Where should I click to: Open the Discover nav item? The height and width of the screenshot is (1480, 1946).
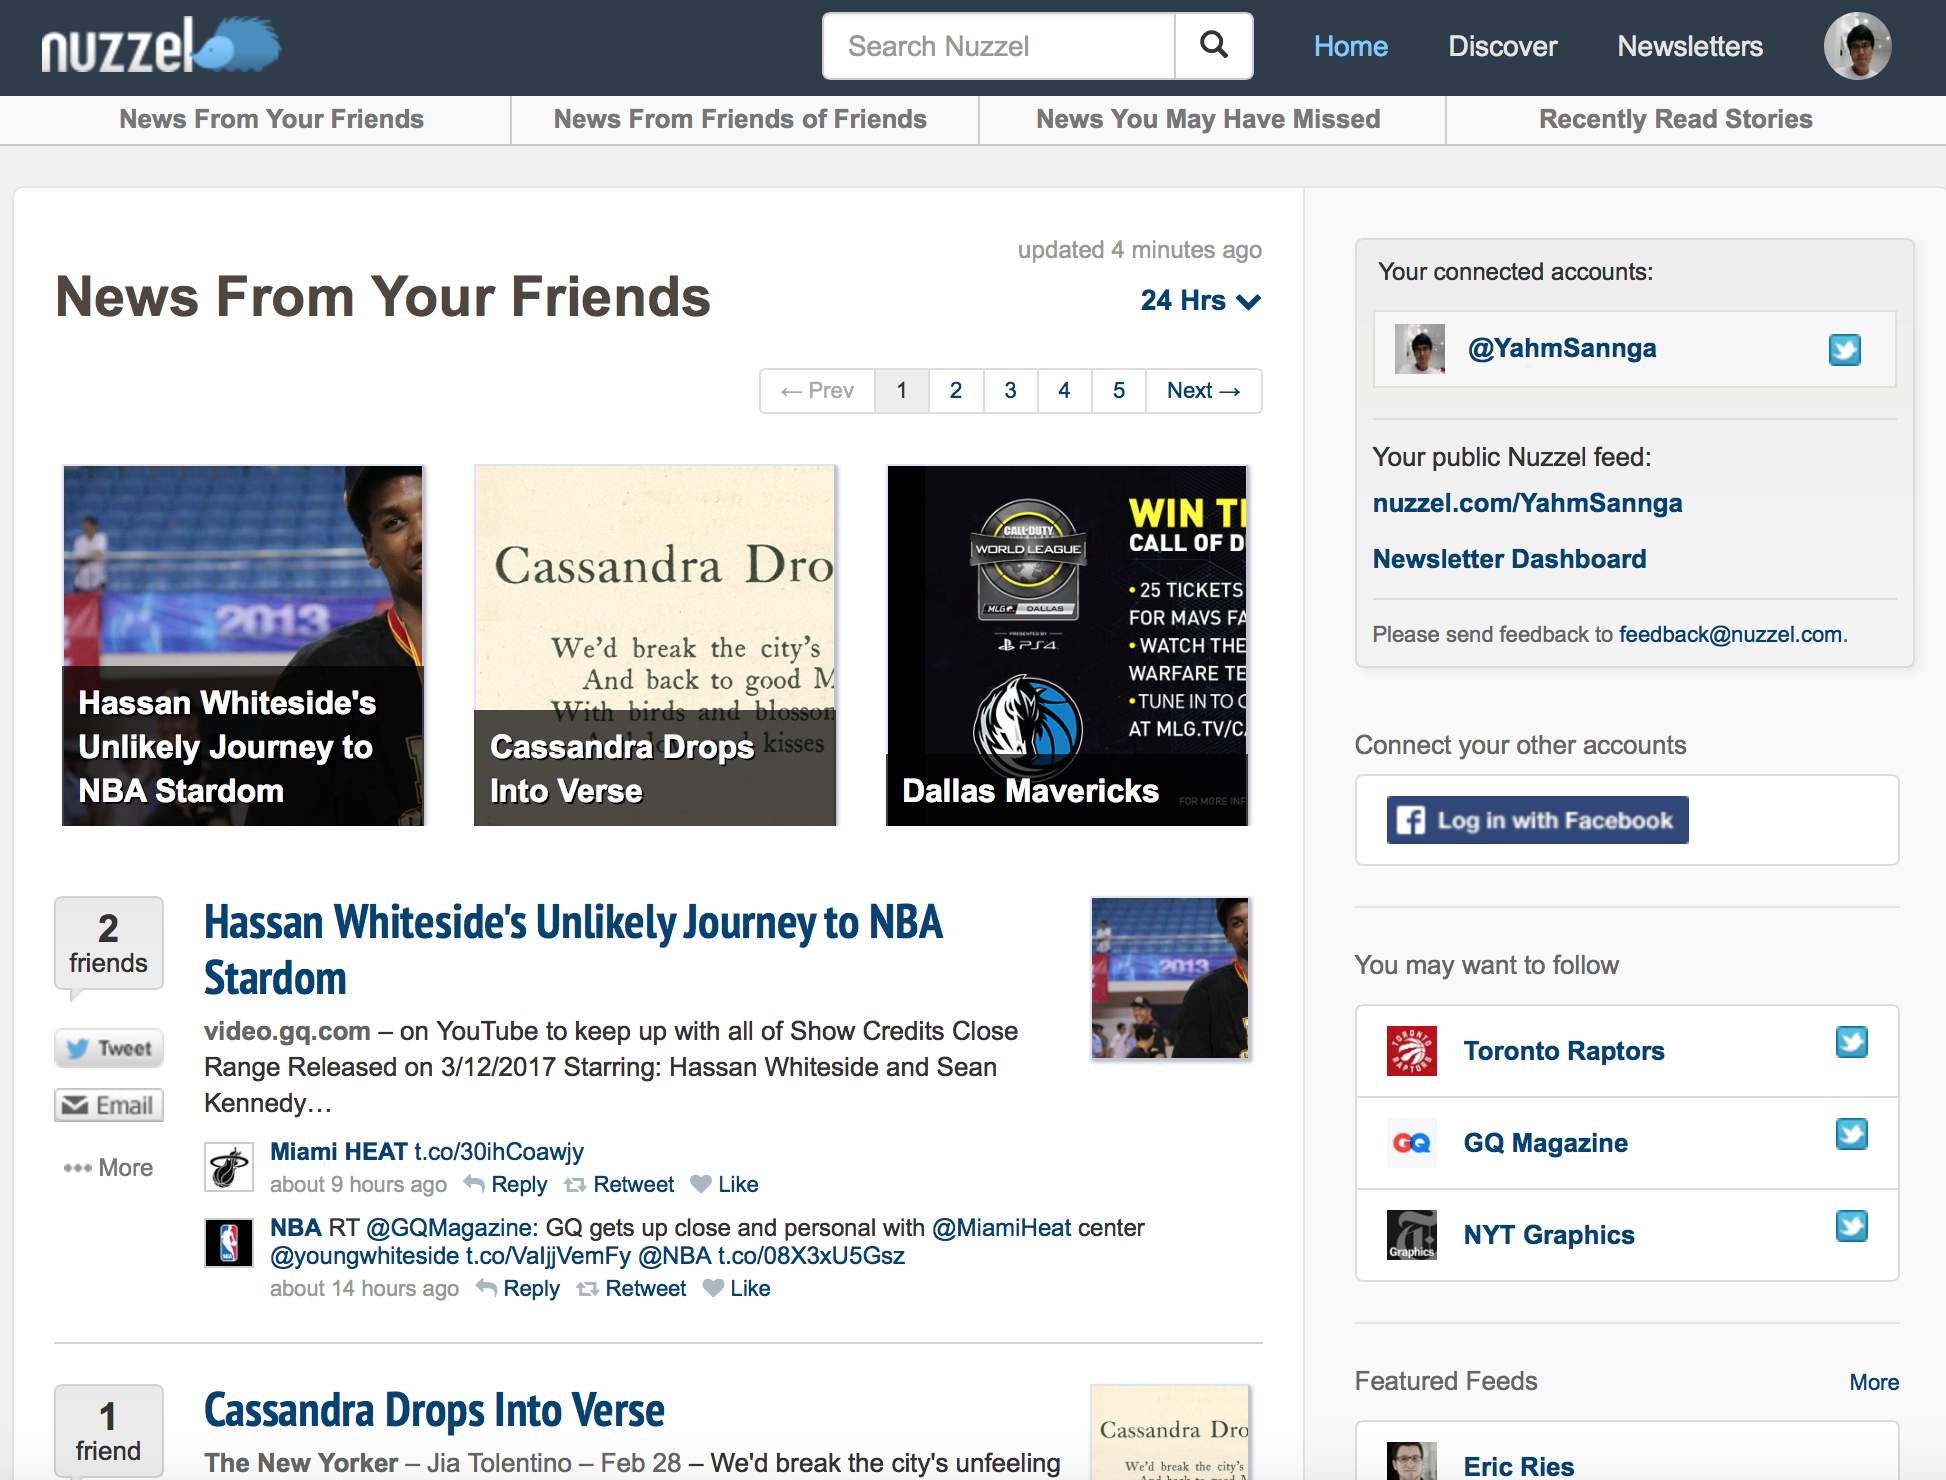[1503, 46]
